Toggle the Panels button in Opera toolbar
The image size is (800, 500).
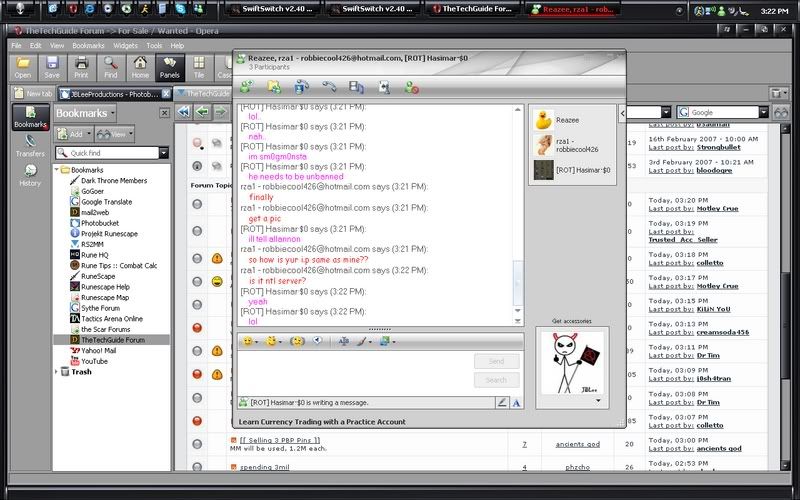click(169, 66)
